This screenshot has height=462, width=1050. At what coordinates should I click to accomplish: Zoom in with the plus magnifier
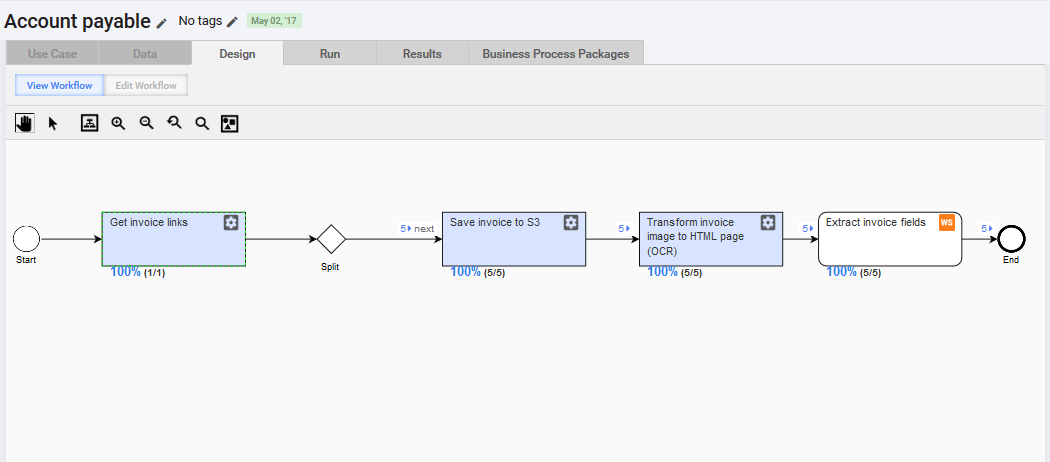coord(119,123)
